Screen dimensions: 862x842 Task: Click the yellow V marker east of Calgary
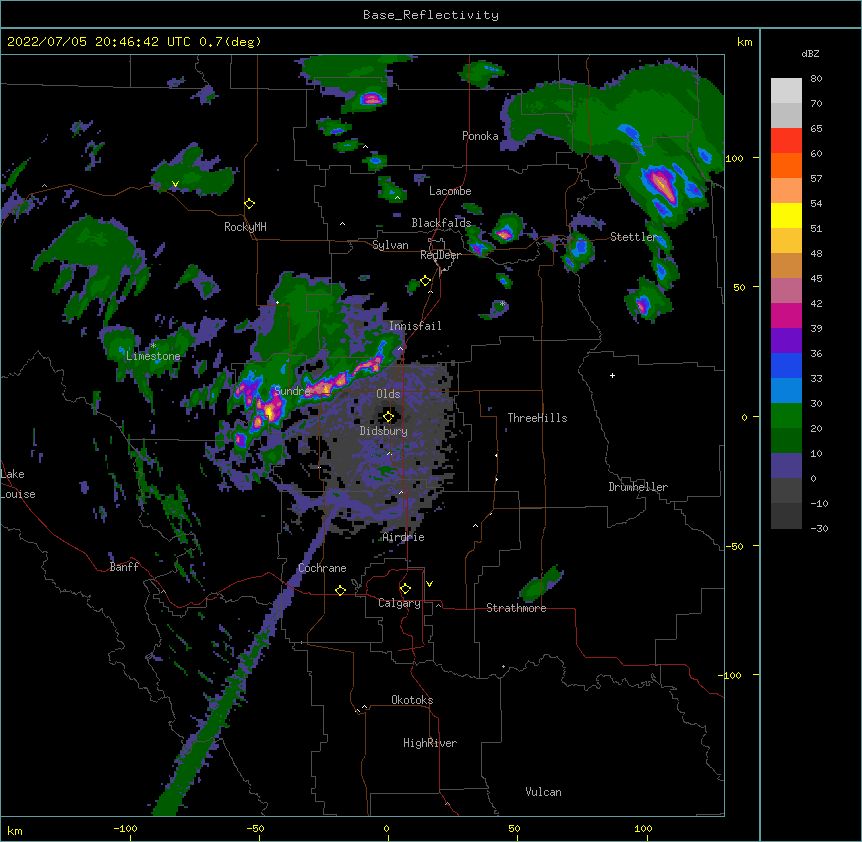coord(429,584)
